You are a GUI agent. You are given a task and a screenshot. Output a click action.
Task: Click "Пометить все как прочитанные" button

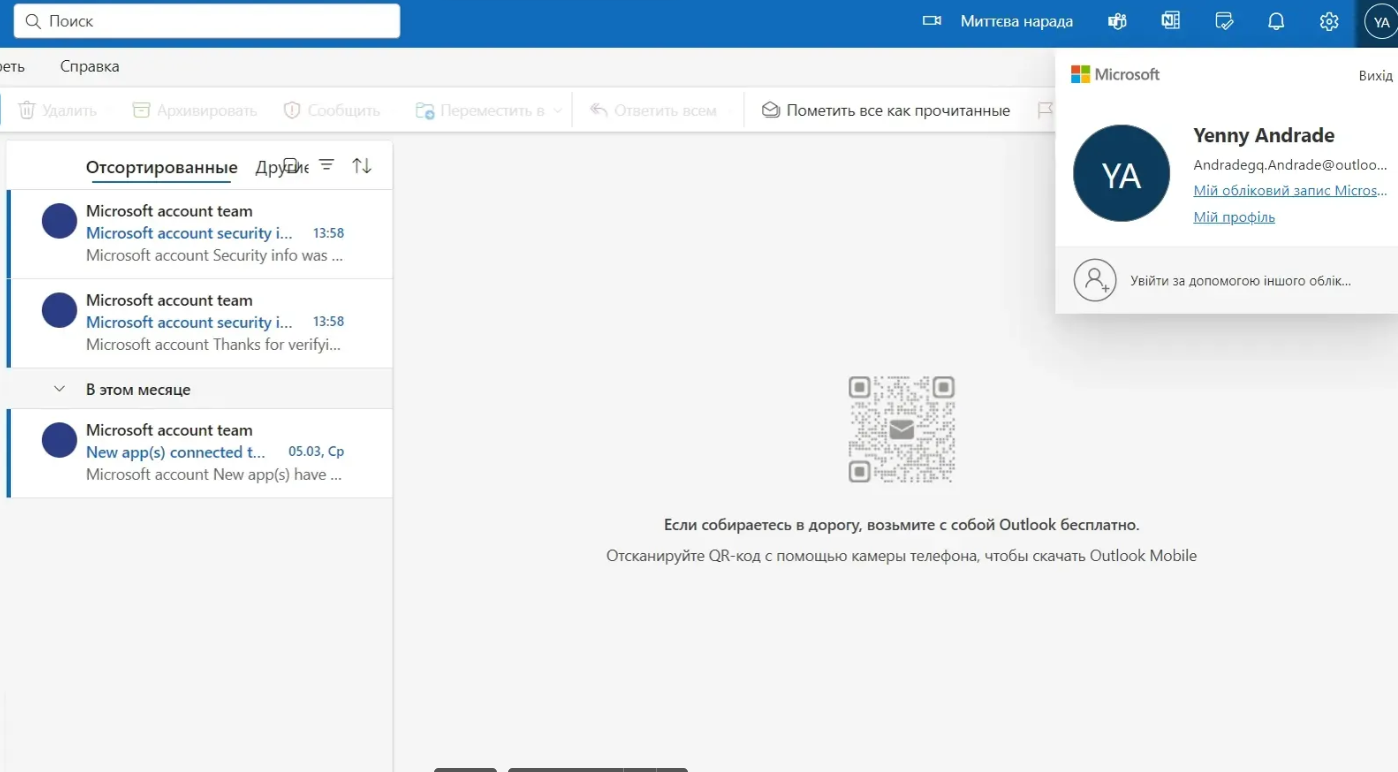click(x=886, y=110)
